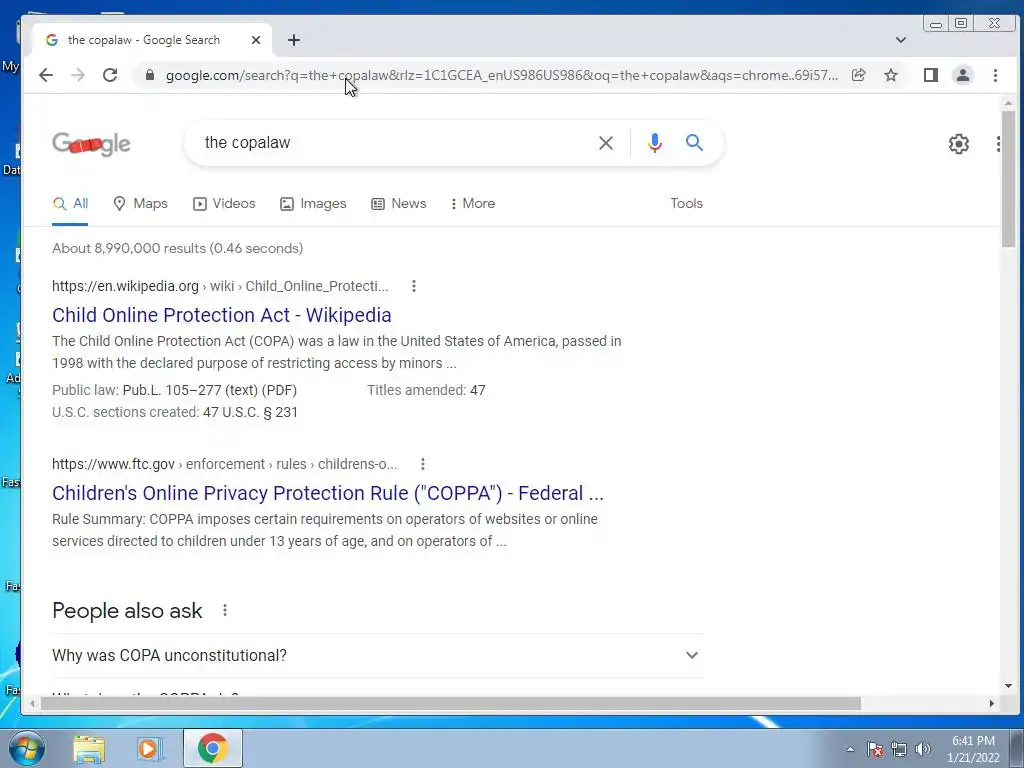Screen dimensions: 1024x768
Task: Open the side panel icon
Action: pyautogui.click(x=931, y=75)
